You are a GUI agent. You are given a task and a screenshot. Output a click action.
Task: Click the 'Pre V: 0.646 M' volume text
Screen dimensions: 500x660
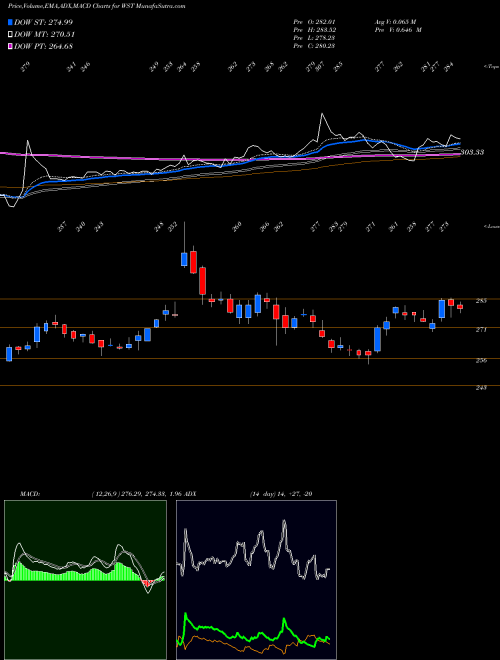(397, 30)
